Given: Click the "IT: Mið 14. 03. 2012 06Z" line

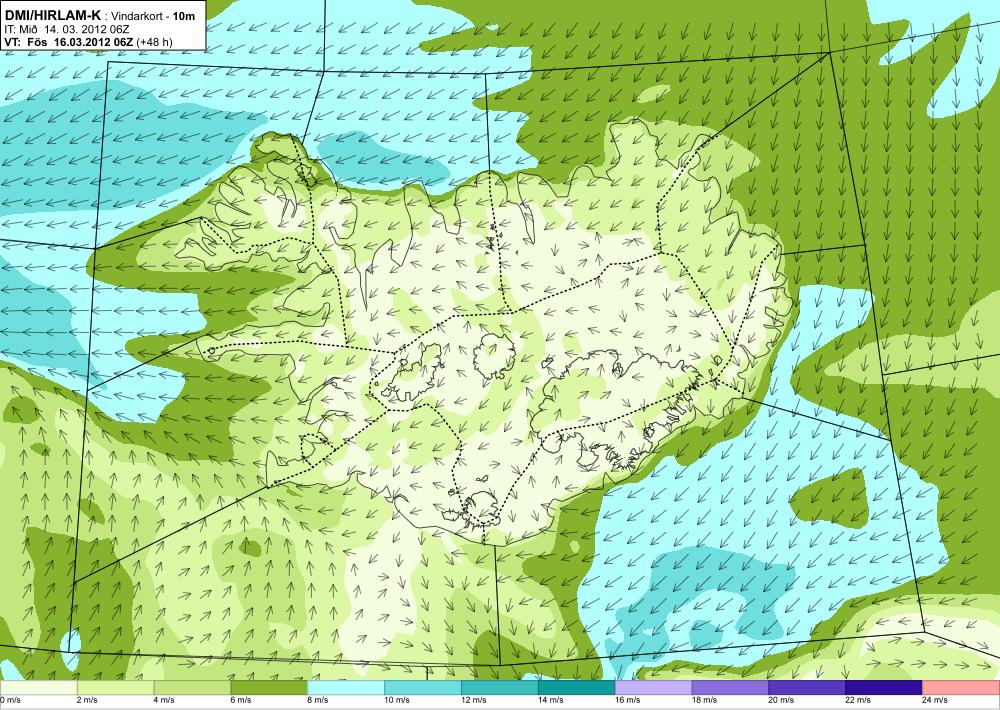Looking at the screenshot, I should [68, 29].
